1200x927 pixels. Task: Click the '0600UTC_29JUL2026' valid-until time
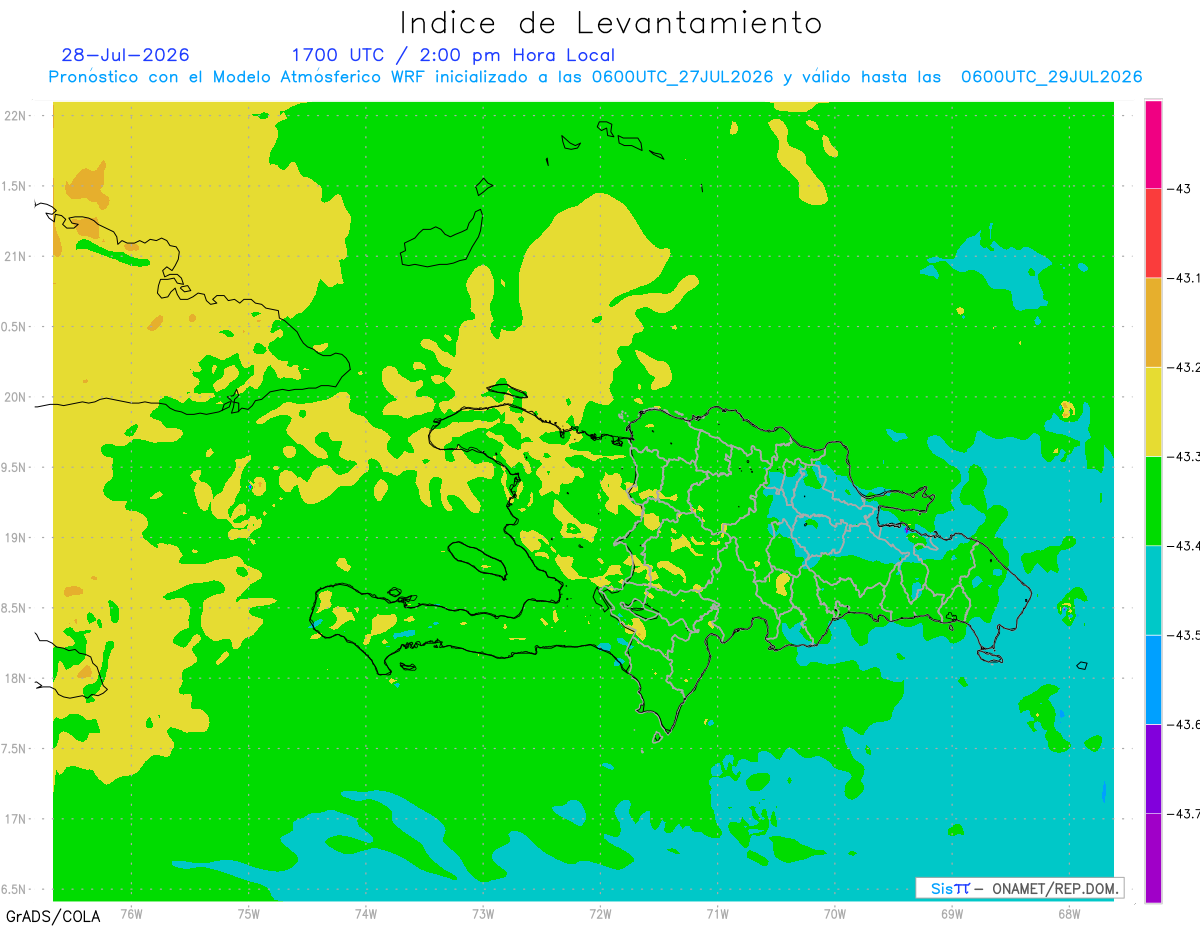point(1051,77)
